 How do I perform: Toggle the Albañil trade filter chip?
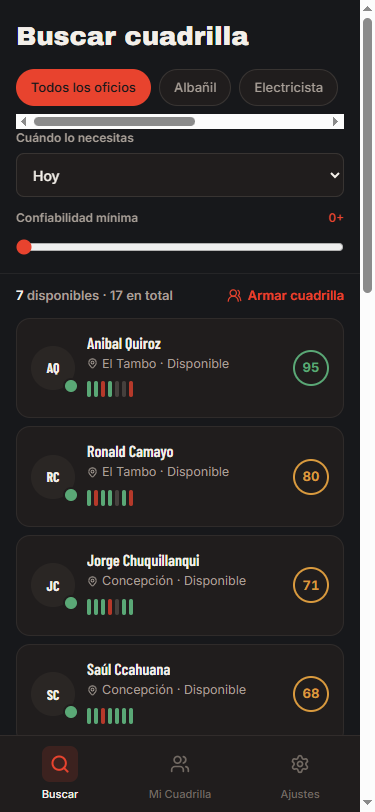[195, 88]
